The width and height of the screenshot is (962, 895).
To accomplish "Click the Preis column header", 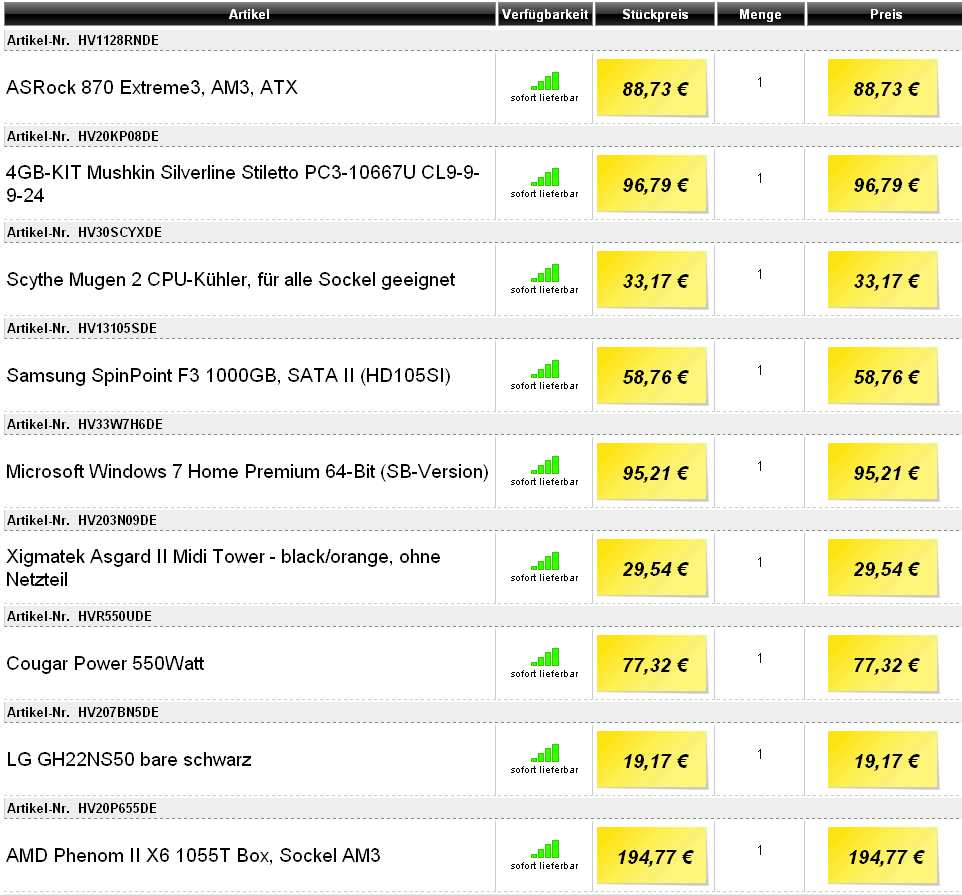I will click(885, 14).
